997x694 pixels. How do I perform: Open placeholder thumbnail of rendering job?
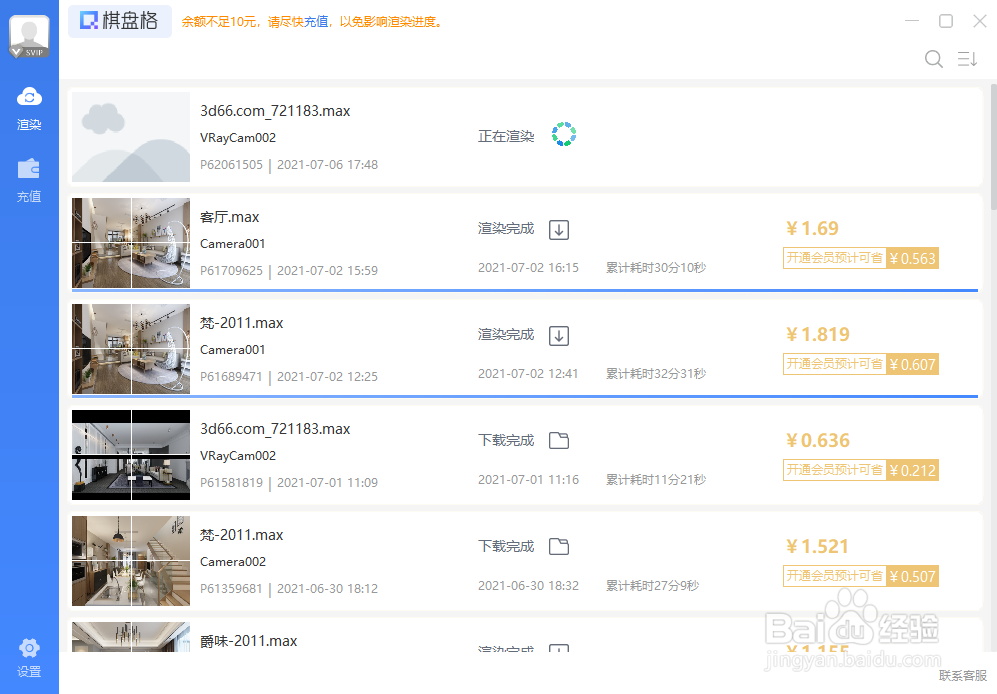(131, 137)
